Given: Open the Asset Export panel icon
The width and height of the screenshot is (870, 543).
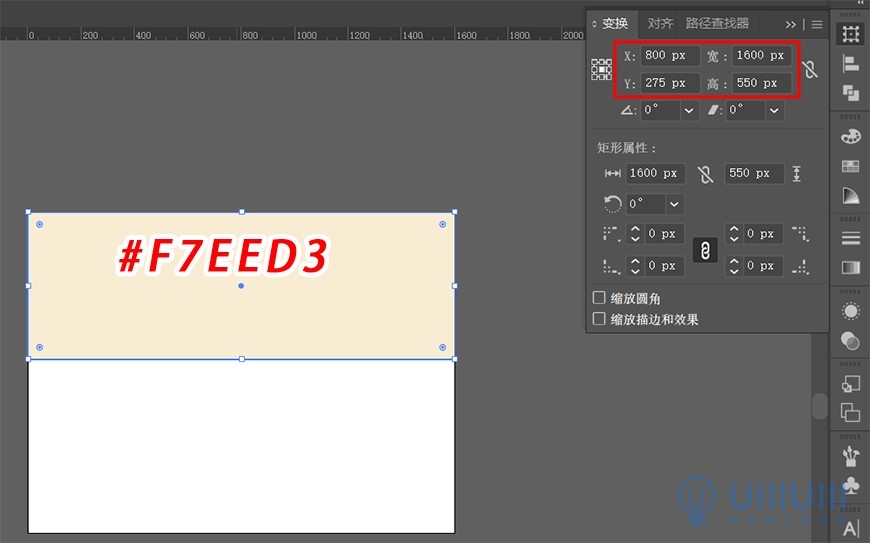Looking at the screenshot, I should point(850,384).
